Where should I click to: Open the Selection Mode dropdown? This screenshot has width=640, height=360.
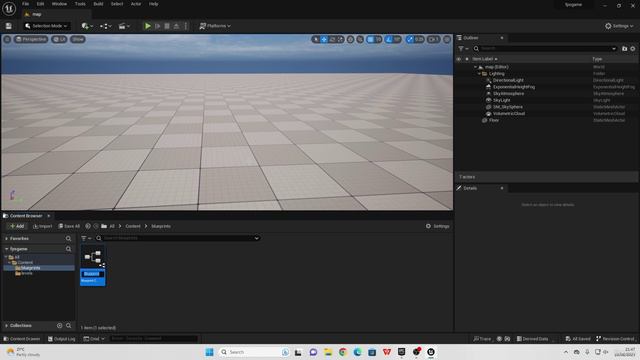(x=46, y=26)
